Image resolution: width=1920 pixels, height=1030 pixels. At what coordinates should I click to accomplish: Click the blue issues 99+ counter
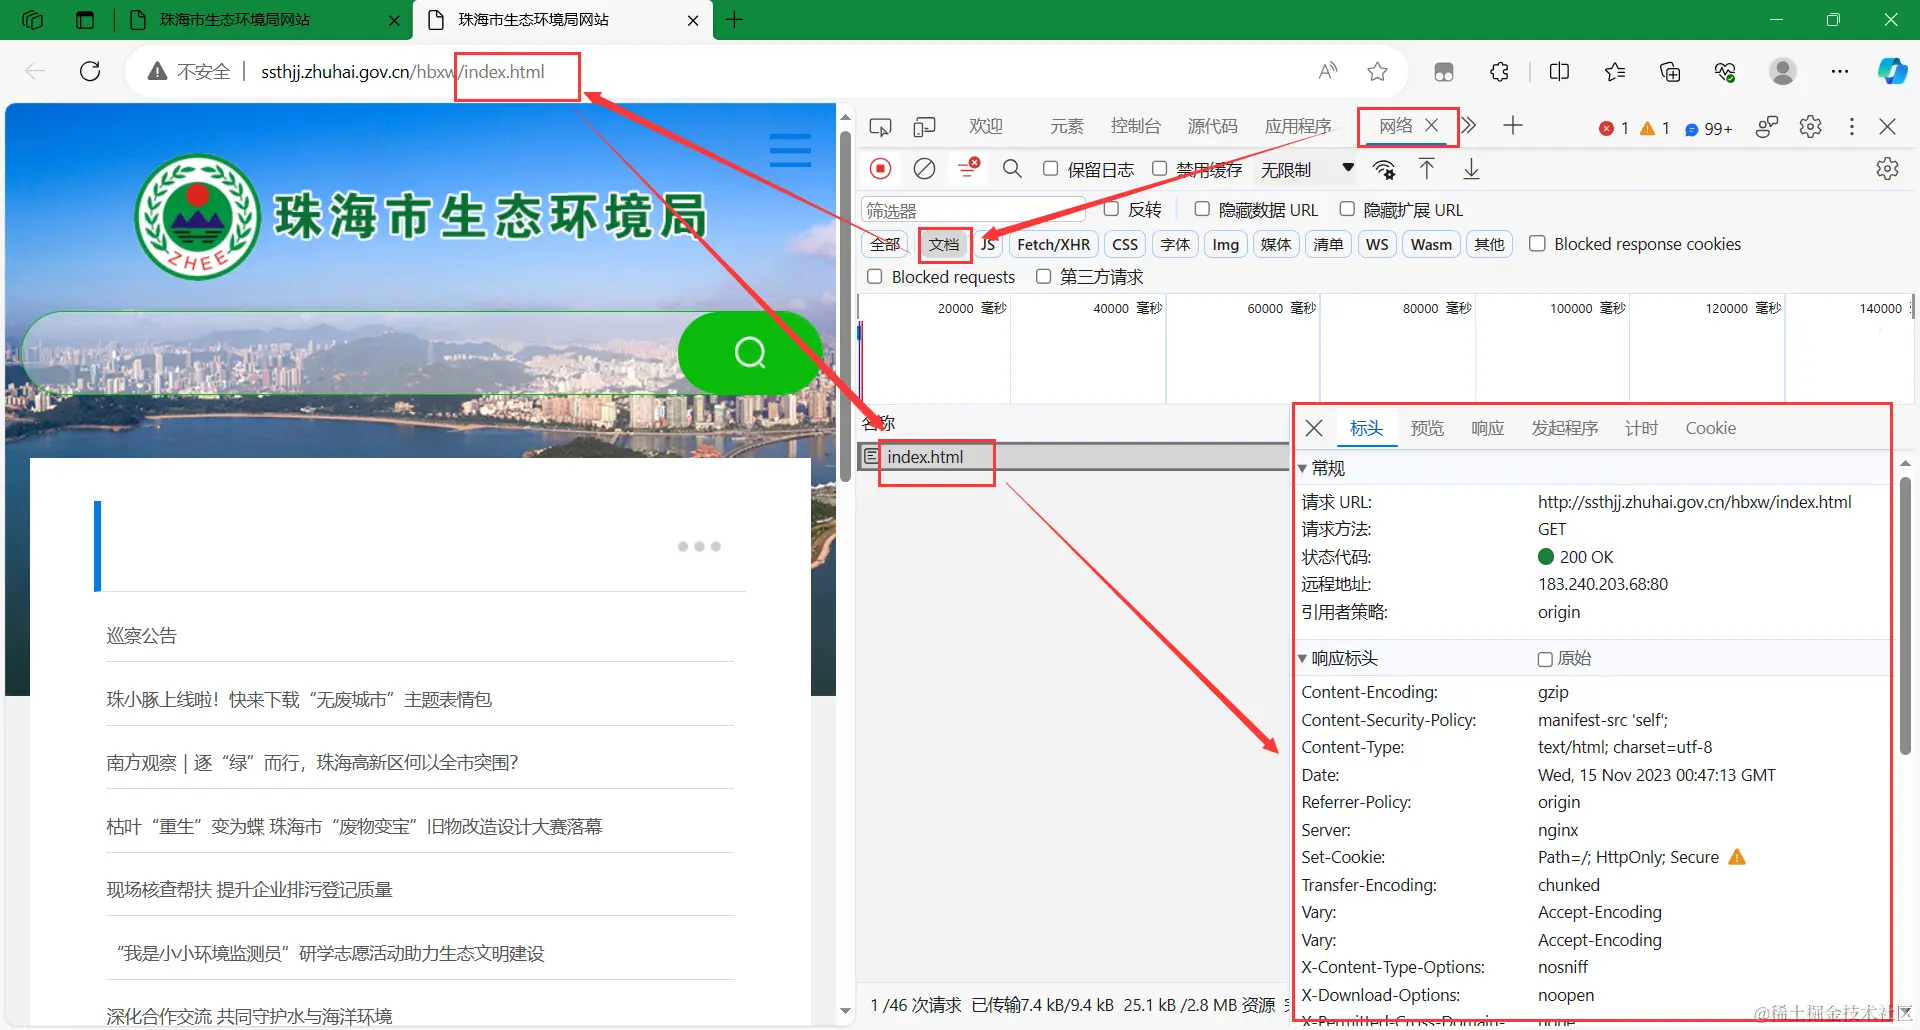click(x=1708, y=129)
